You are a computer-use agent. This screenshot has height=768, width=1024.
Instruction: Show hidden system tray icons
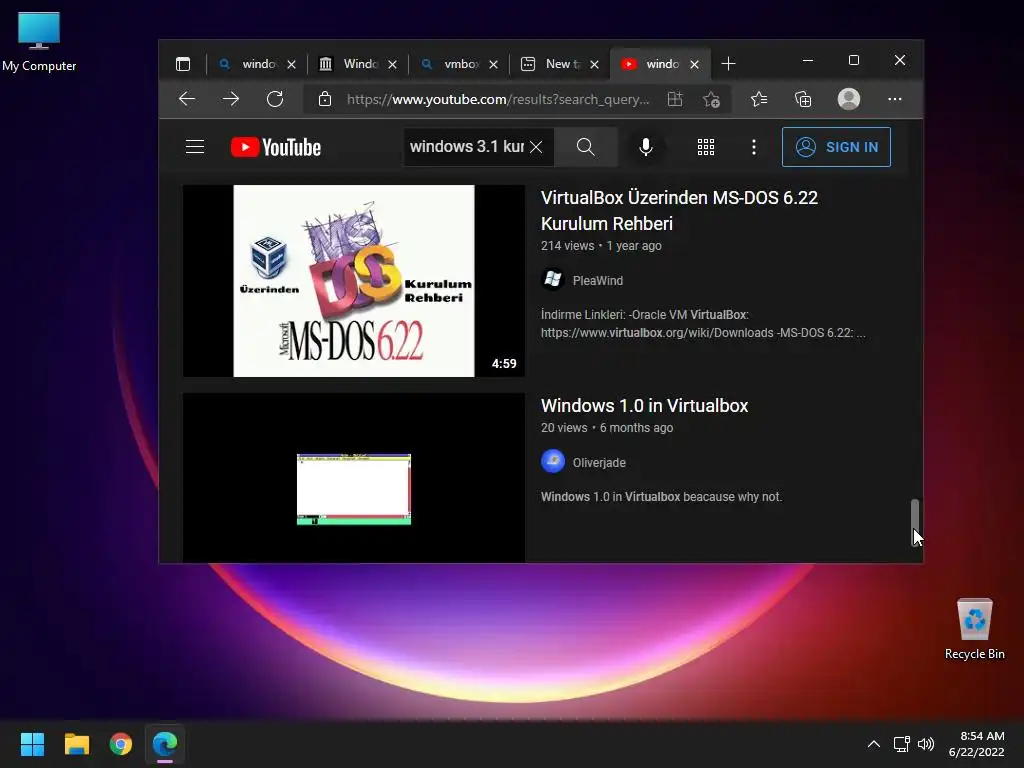(x=874, y=744)
